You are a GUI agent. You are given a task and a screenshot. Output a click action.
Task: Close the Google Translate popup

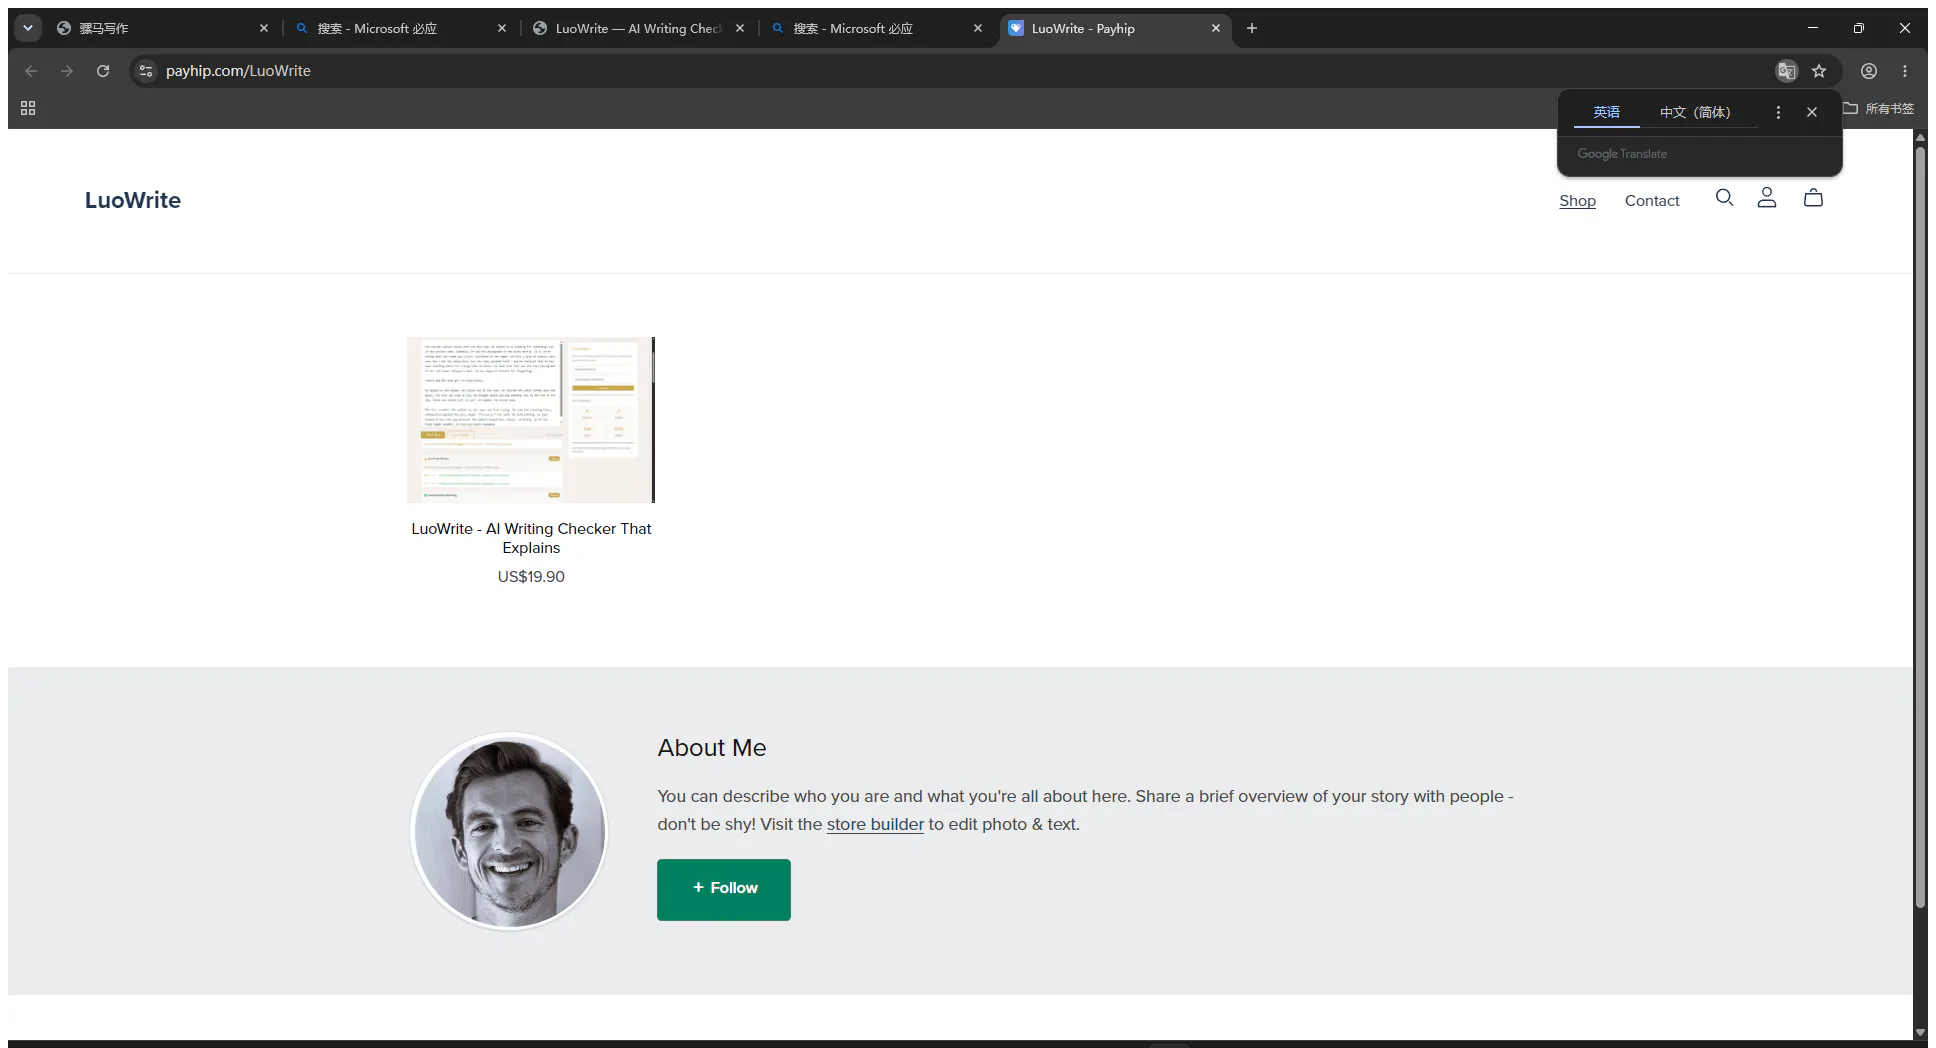click(1812, 112)
